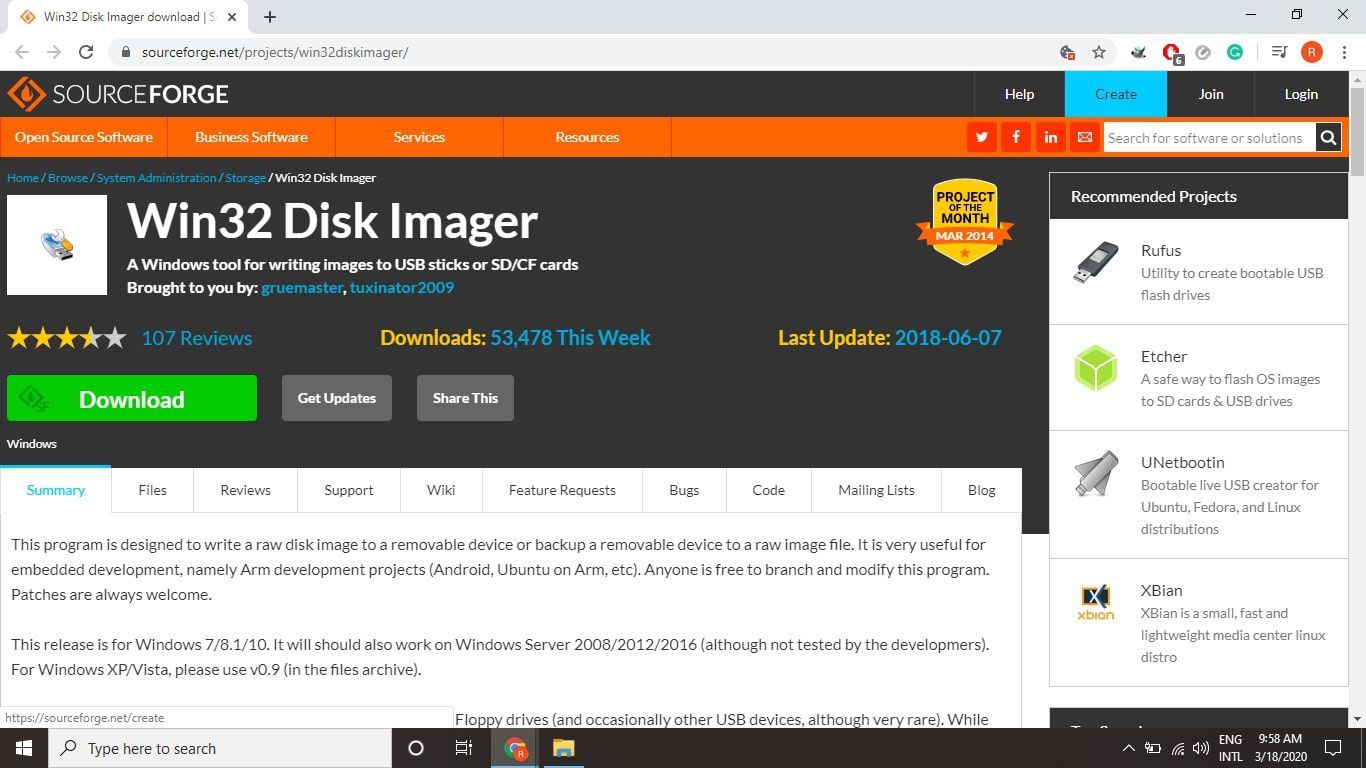
Task: Switch to the Blog tab
Action: [x=982, y=490]
